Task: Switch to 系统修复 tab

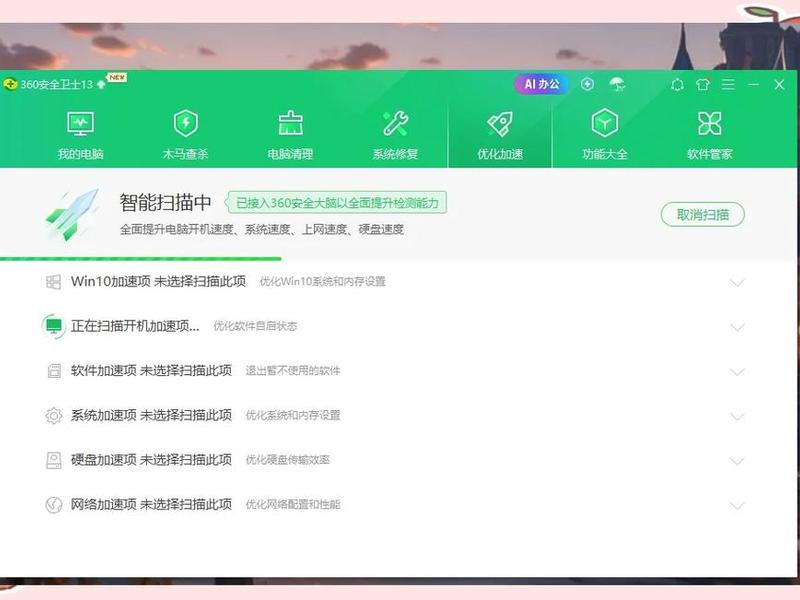Action: [395, 135]
